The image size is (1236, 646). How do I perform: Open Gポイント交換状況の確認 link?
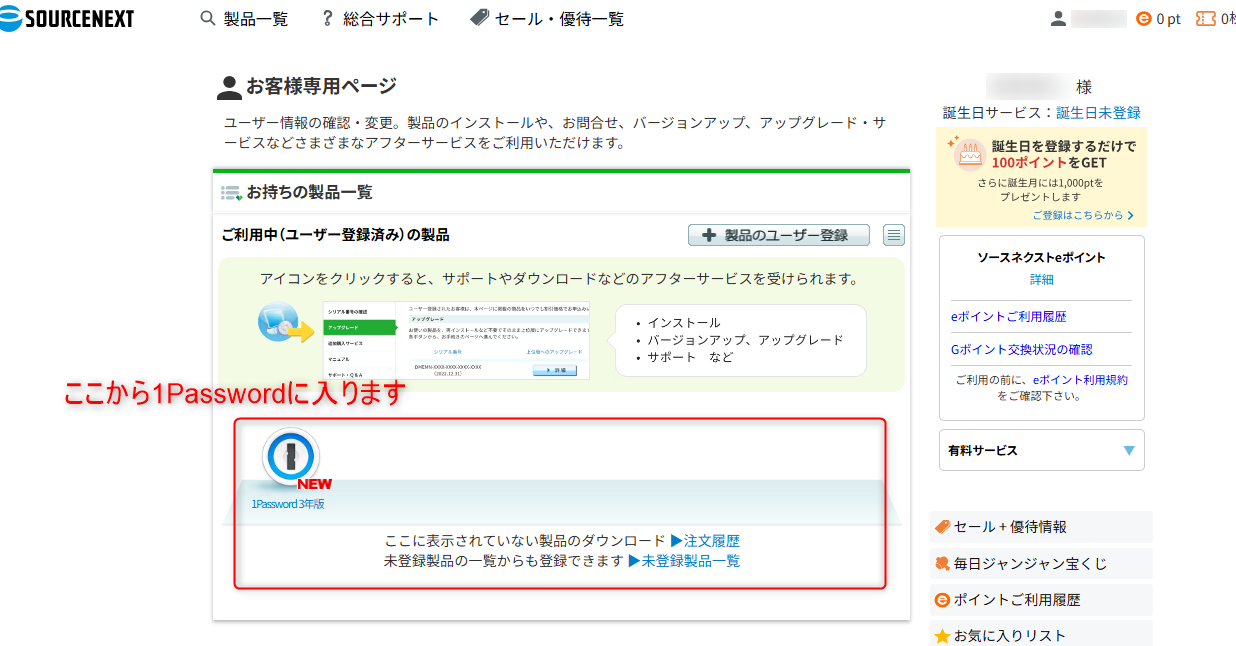pyautogui.click(x=1022, y=349)
